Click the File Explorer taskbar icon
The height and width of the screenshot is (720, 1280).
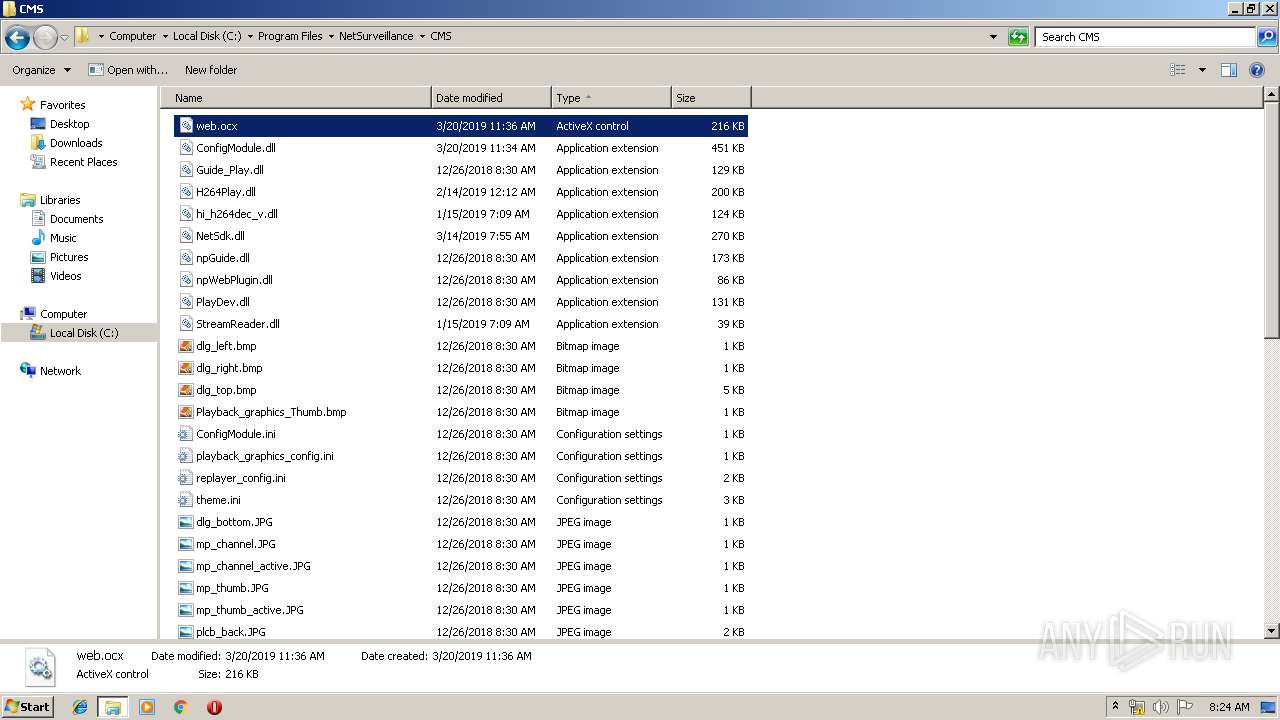click(113, 707)
